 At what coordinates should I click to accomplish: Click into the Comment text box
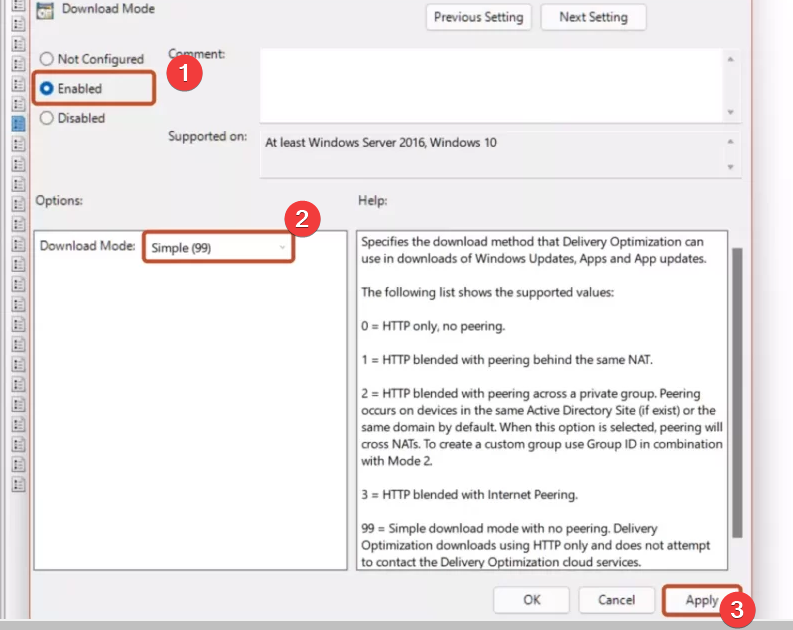[x=491, y=85]
